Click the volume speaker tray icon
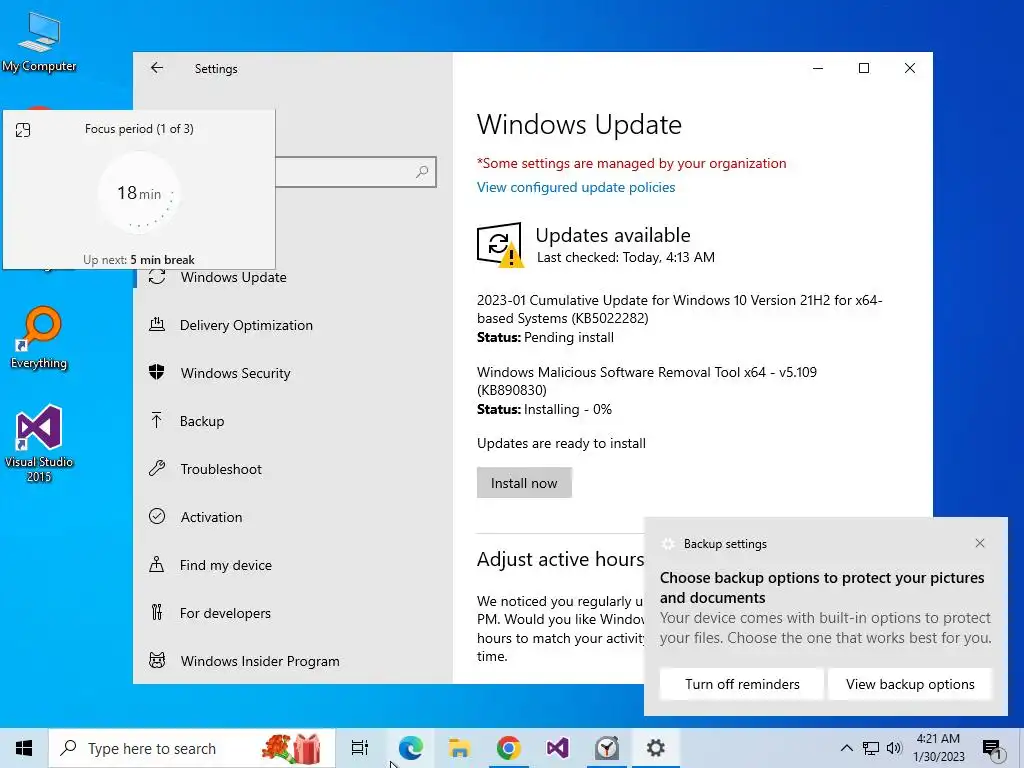Image resolution: width=1024 pixels, height=768 pixels. coord(894,748)
